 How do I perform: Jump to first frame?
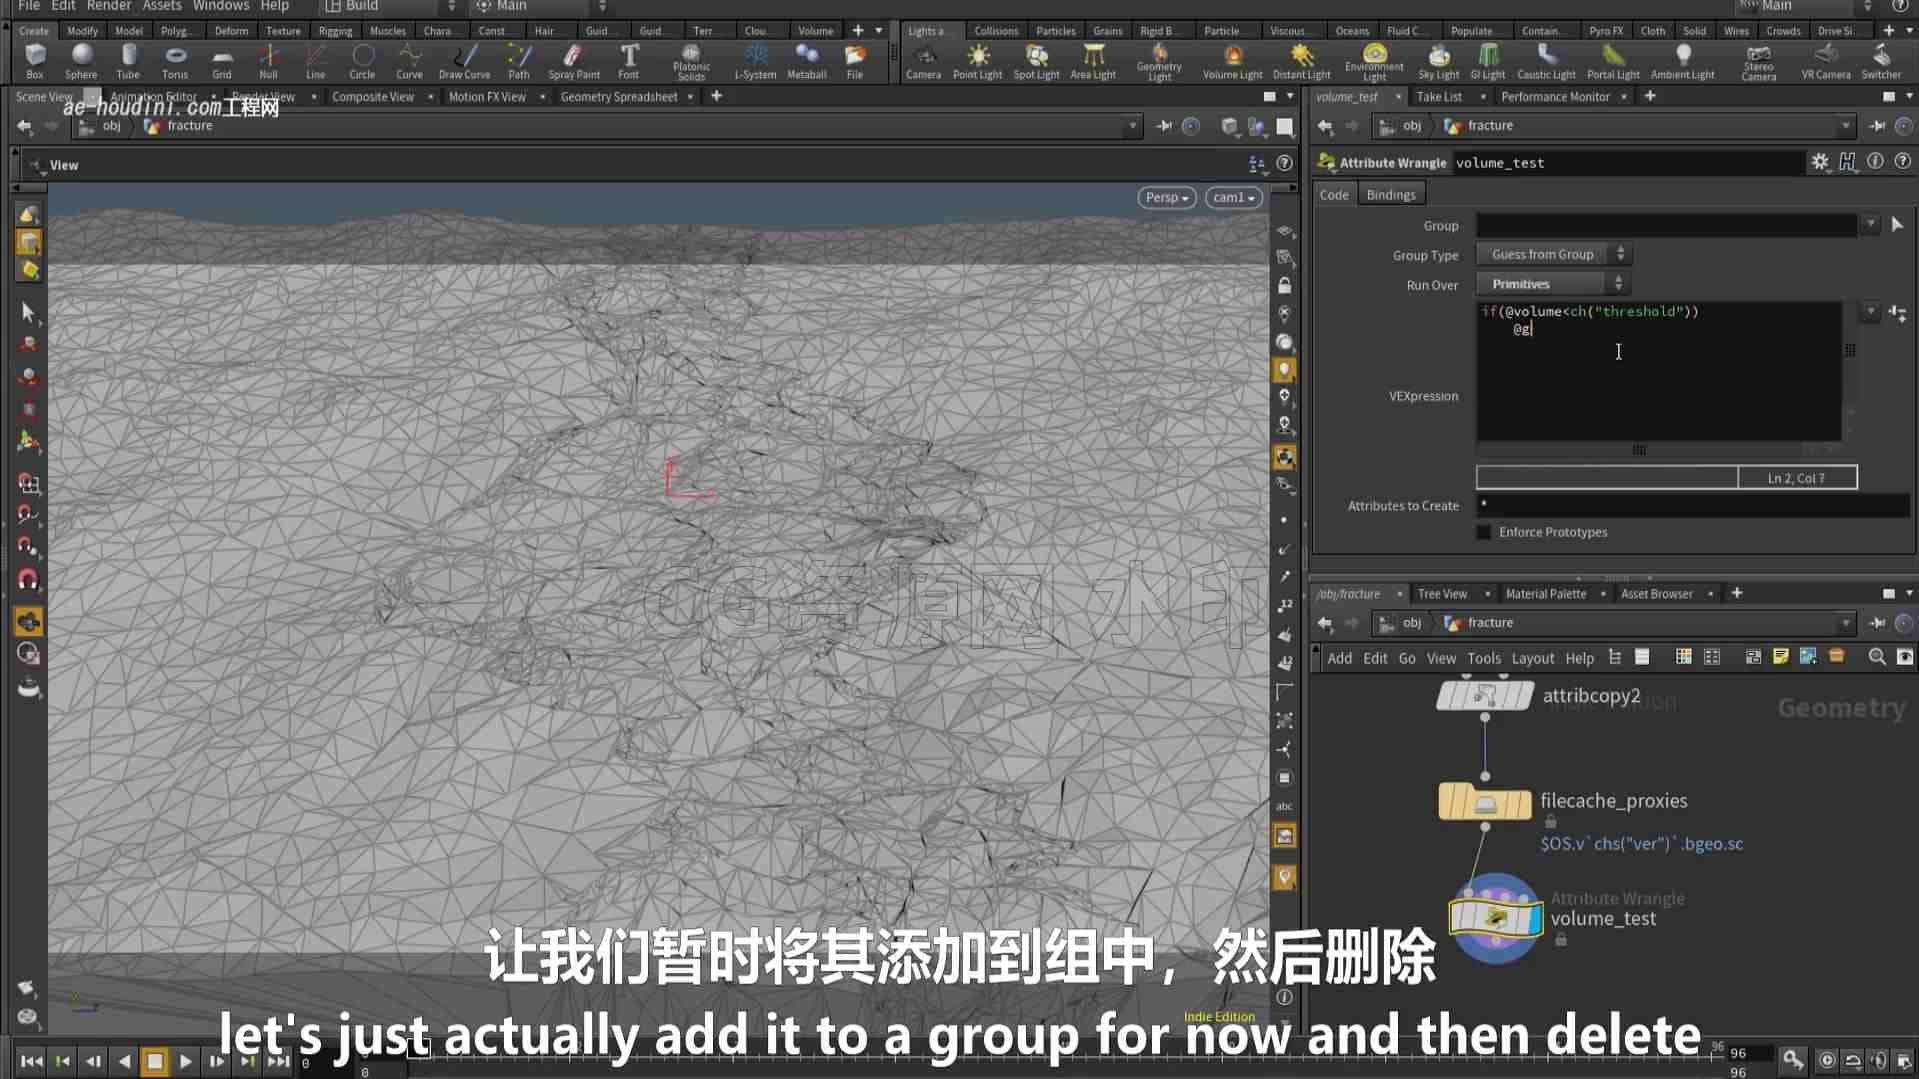(31, 1061)
